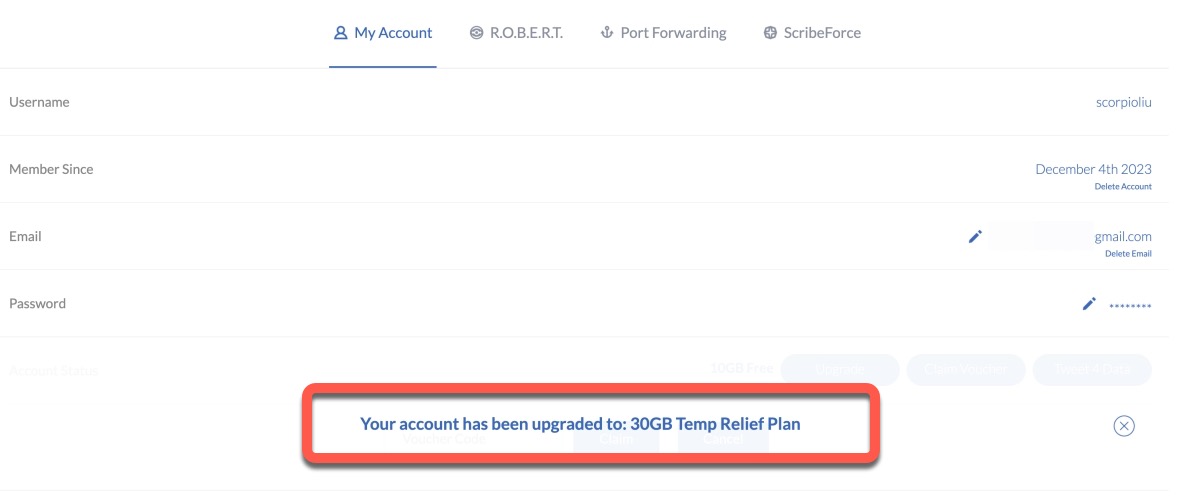Click the 30GB Temp Relief Plan message

point(580,424)
